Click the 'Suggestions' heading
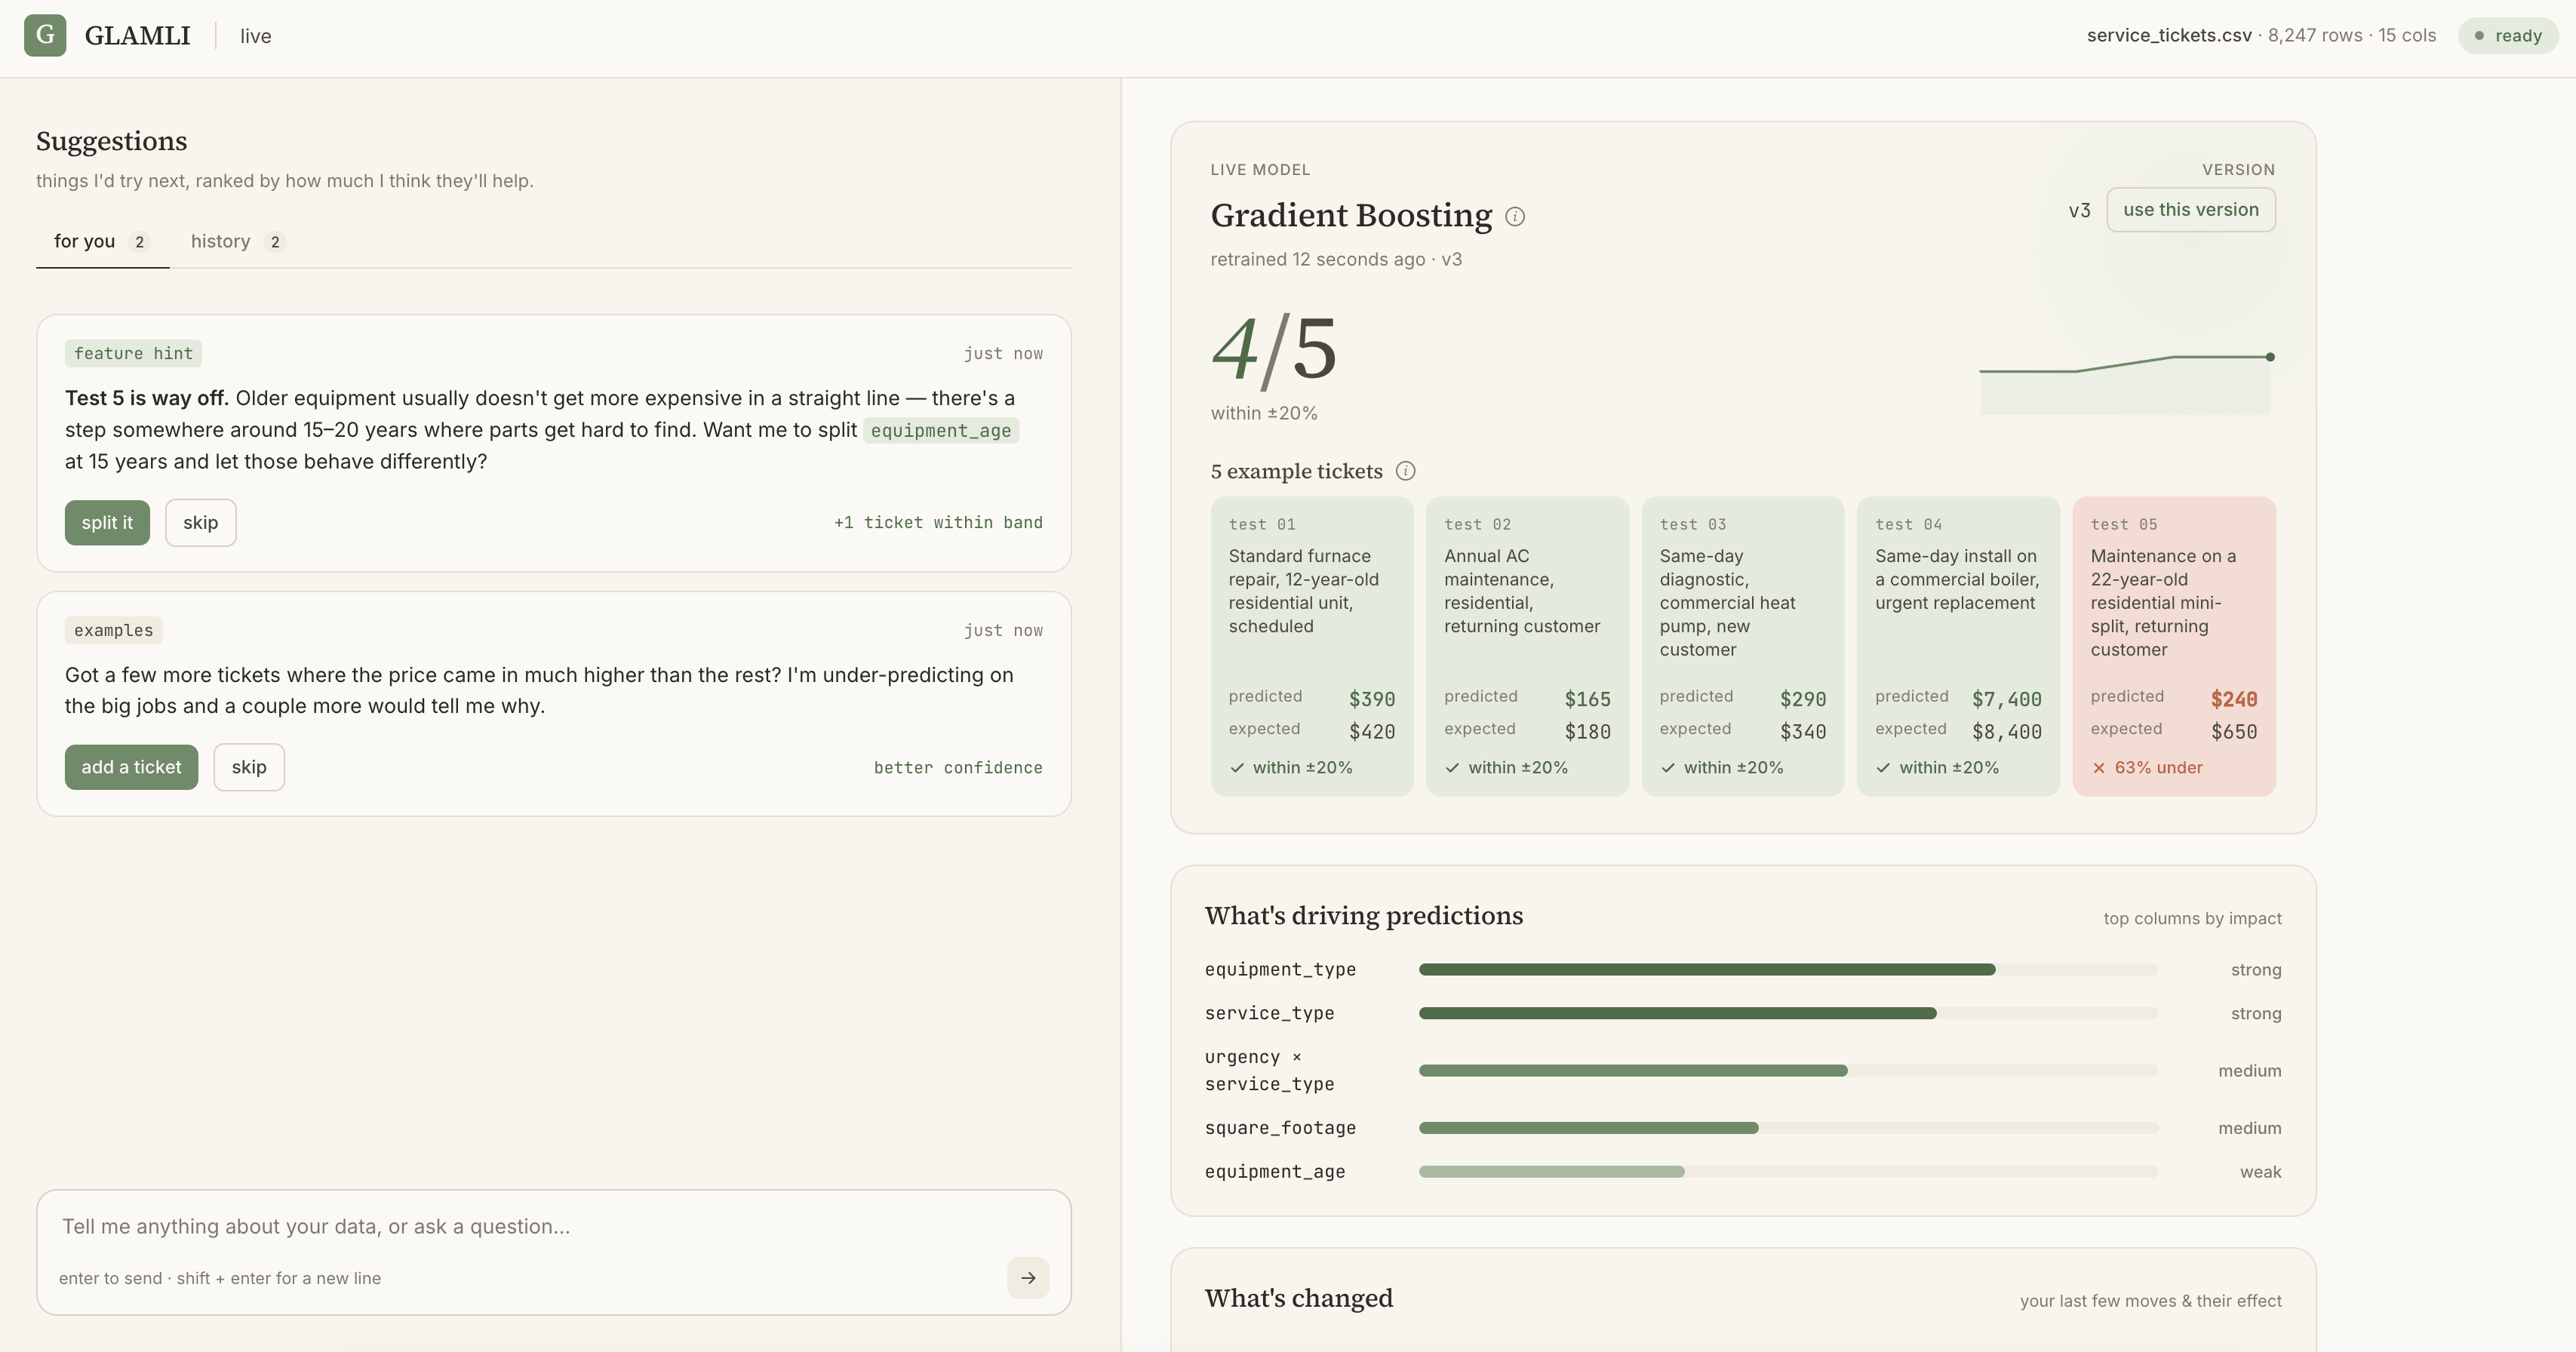Image resolution: width=2576 pixels, height=1352 pixels. (111, 141)
